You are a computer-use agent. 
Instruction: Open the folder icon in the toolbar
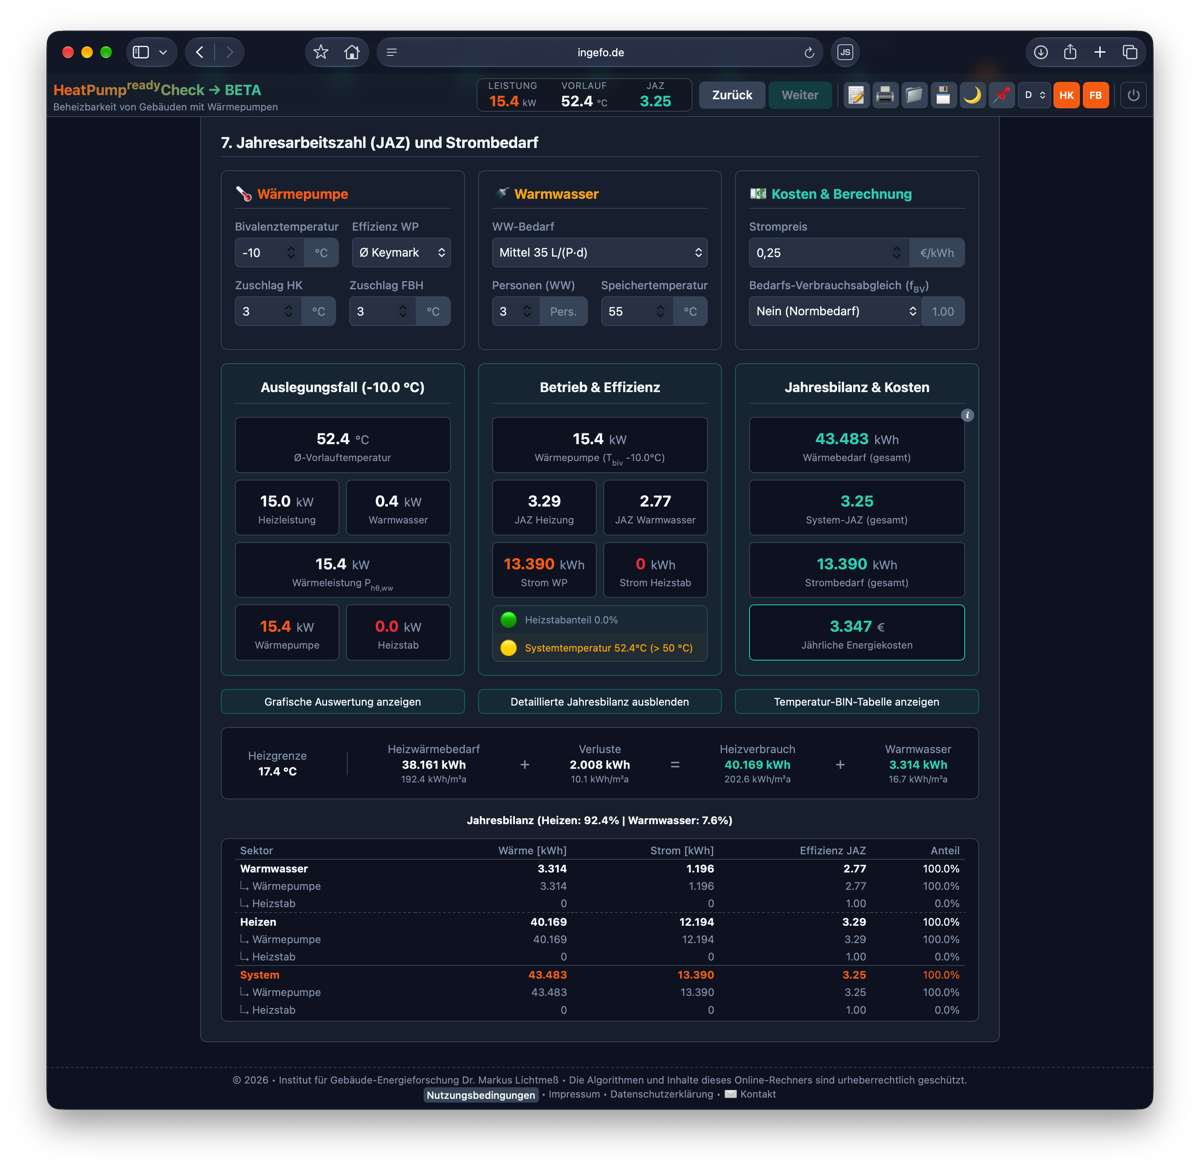tap(914, 95)
